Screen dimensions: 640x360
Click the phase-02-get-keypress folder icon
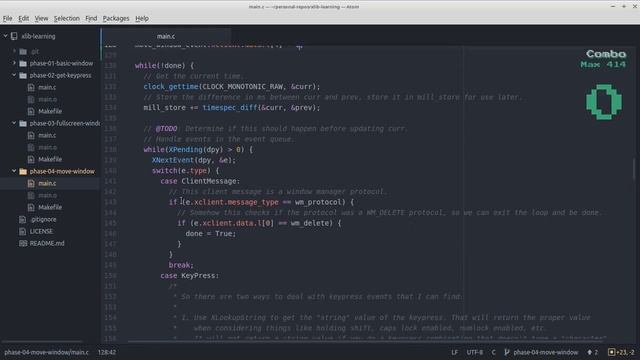pos(23,76)
